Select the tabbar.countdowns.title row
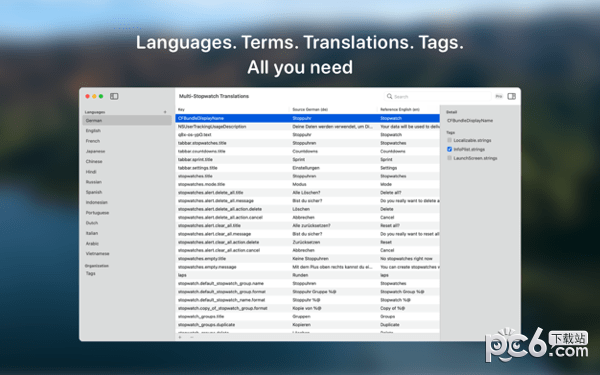The width and height of the screenshot is (600, 375). pyautogui.click(x=308, y=152)
